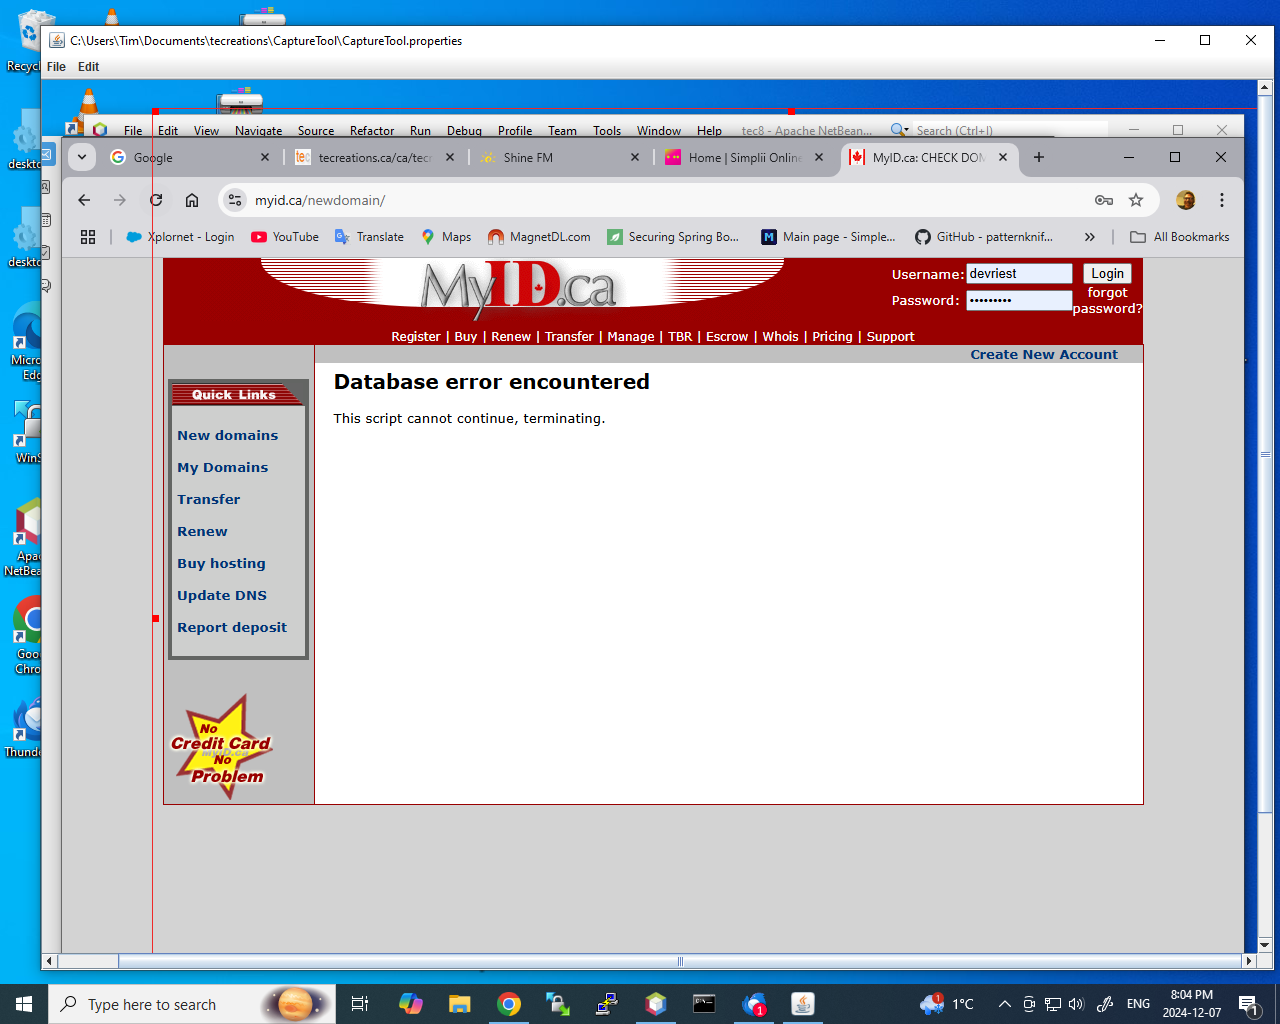
Task: Open Windows Start menu
Action: point(24,1004)
